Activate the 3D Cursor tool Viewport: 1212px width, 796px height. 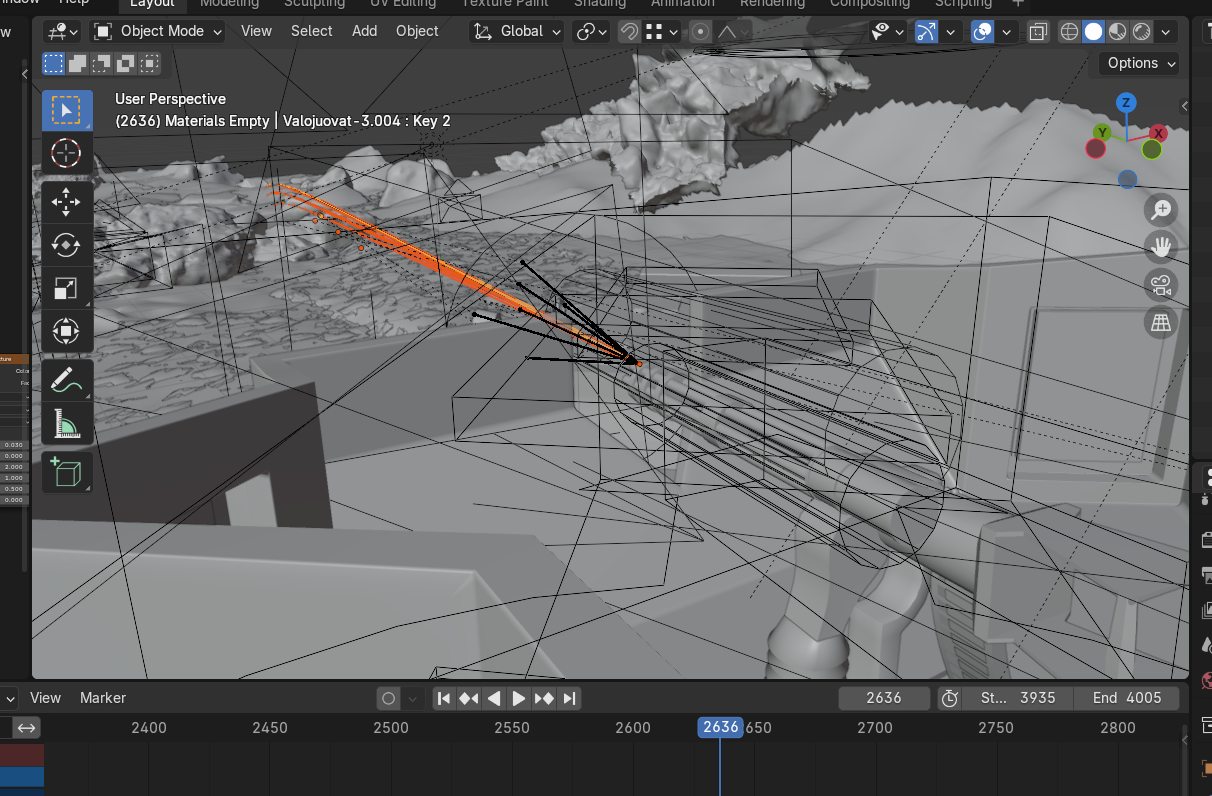(67, 153)
